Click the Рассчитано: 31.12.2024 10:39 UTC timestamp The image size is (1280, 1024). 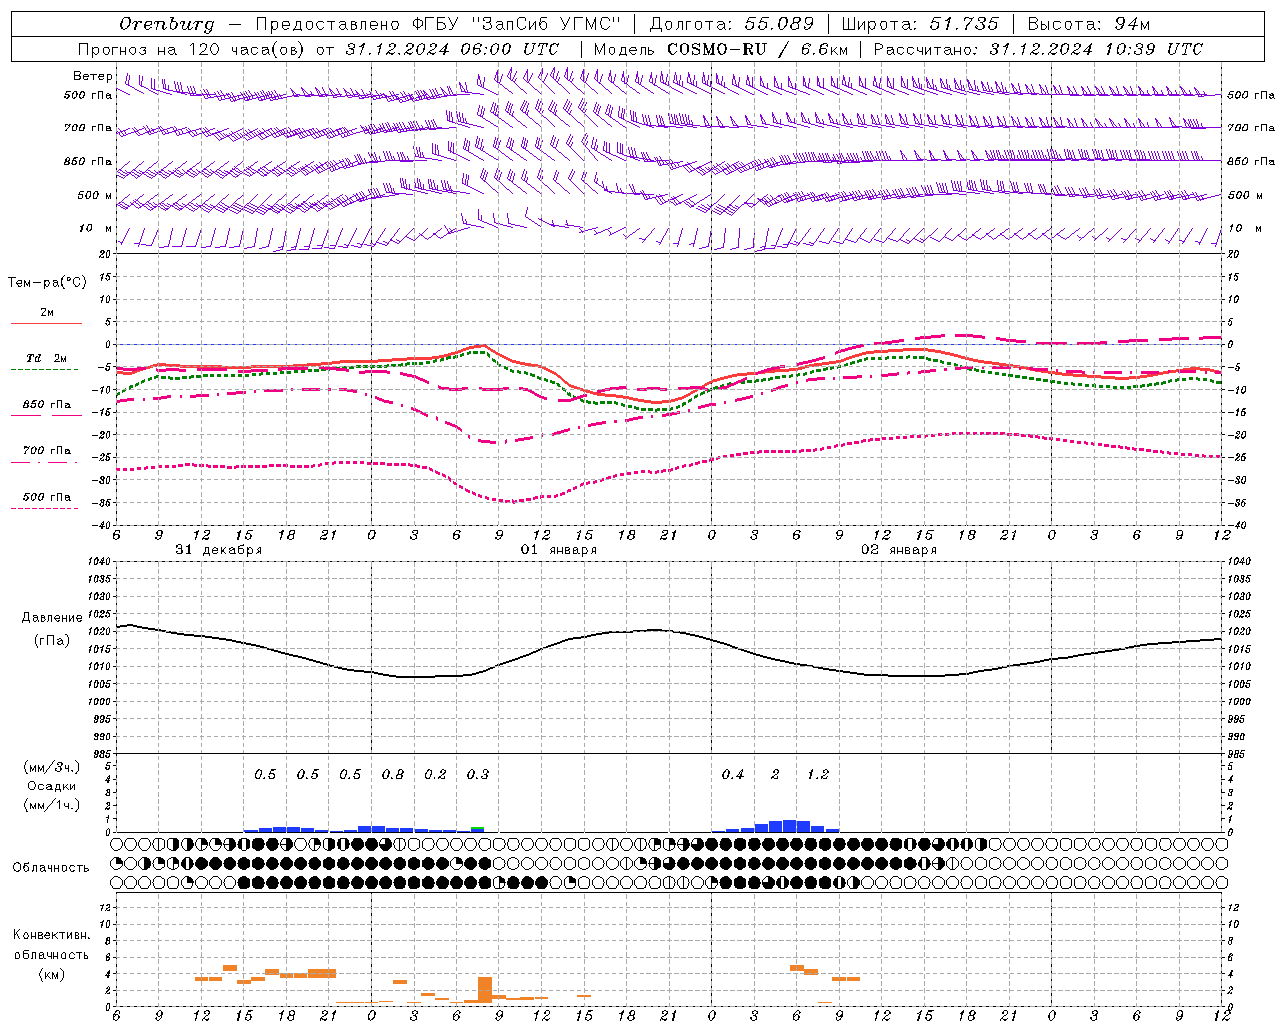(1038, 48)
